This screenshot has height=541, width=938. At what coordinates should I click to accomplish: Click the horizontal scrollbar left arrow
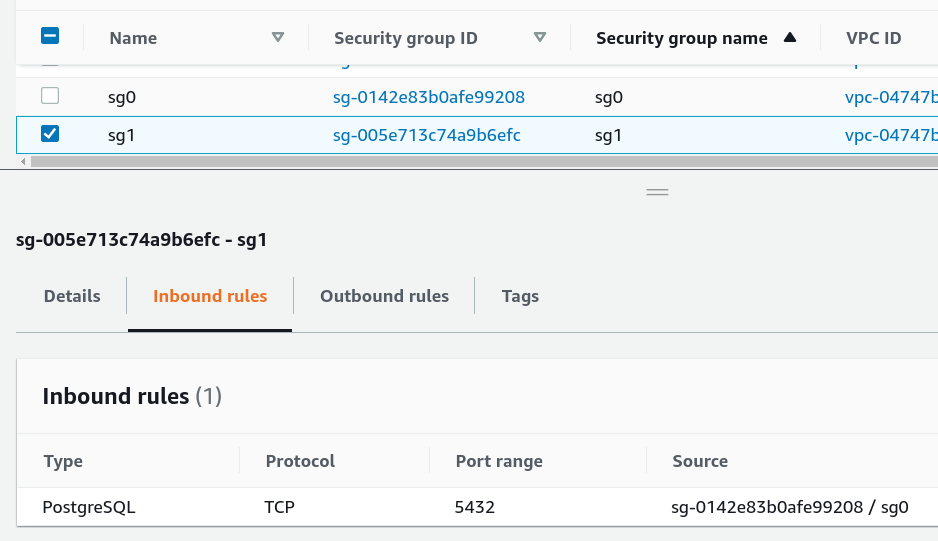click(x=21, y=161)
